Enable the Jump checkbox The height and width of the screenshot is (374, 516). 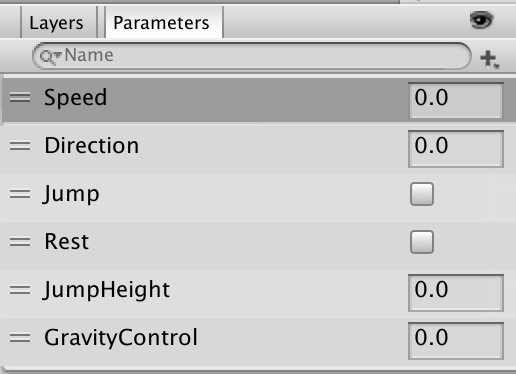422,194
